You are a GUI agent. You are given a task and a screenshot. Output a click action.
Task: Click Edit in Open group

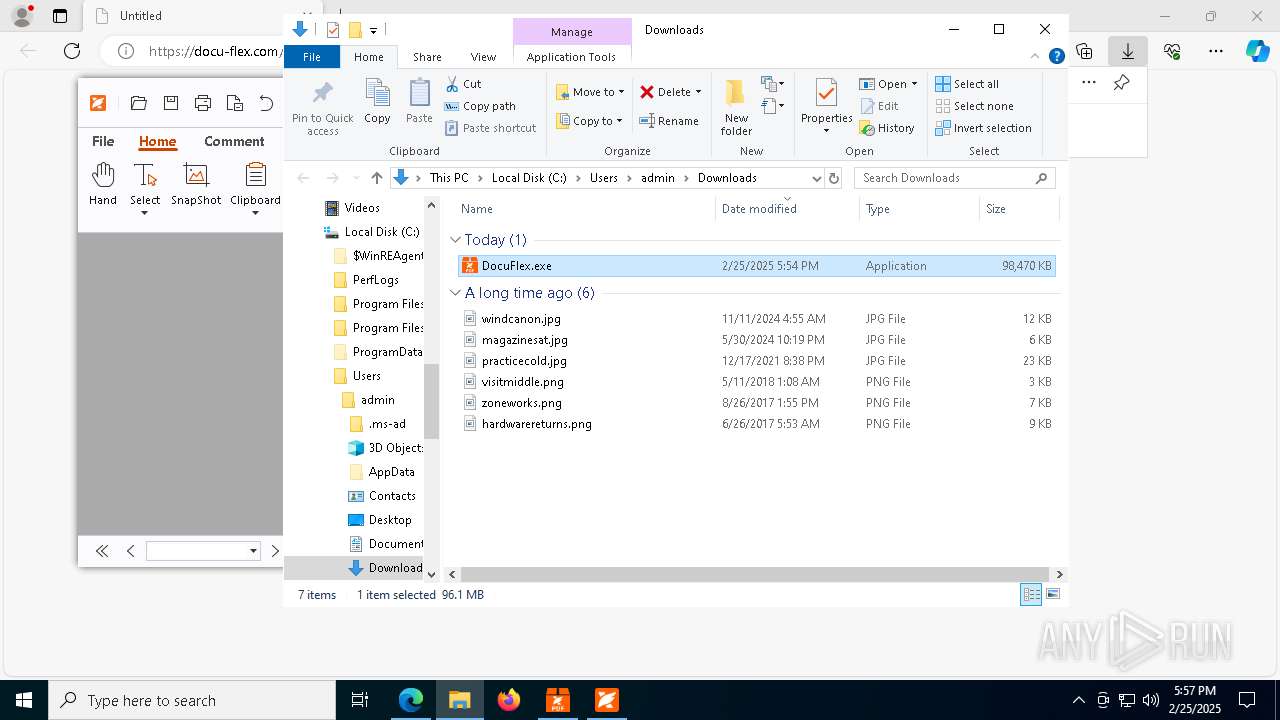[x=879, y=106]
